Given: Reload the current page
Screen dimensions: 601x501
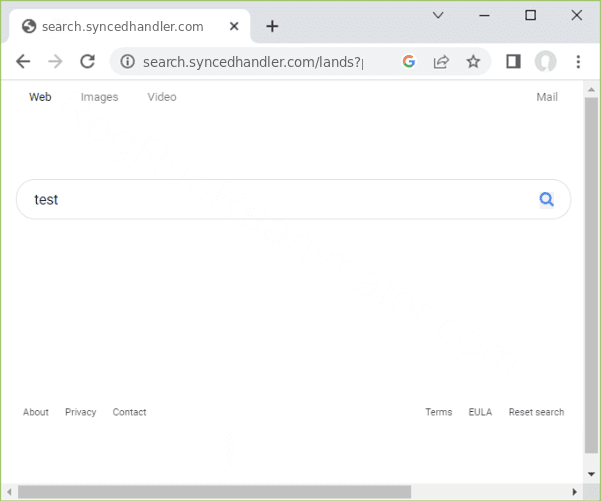Looking at the screenshot, I should [x=87, y=62].
